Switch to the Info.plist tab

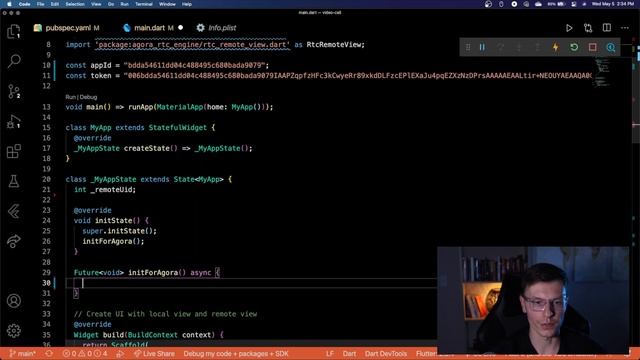(216, 28)
